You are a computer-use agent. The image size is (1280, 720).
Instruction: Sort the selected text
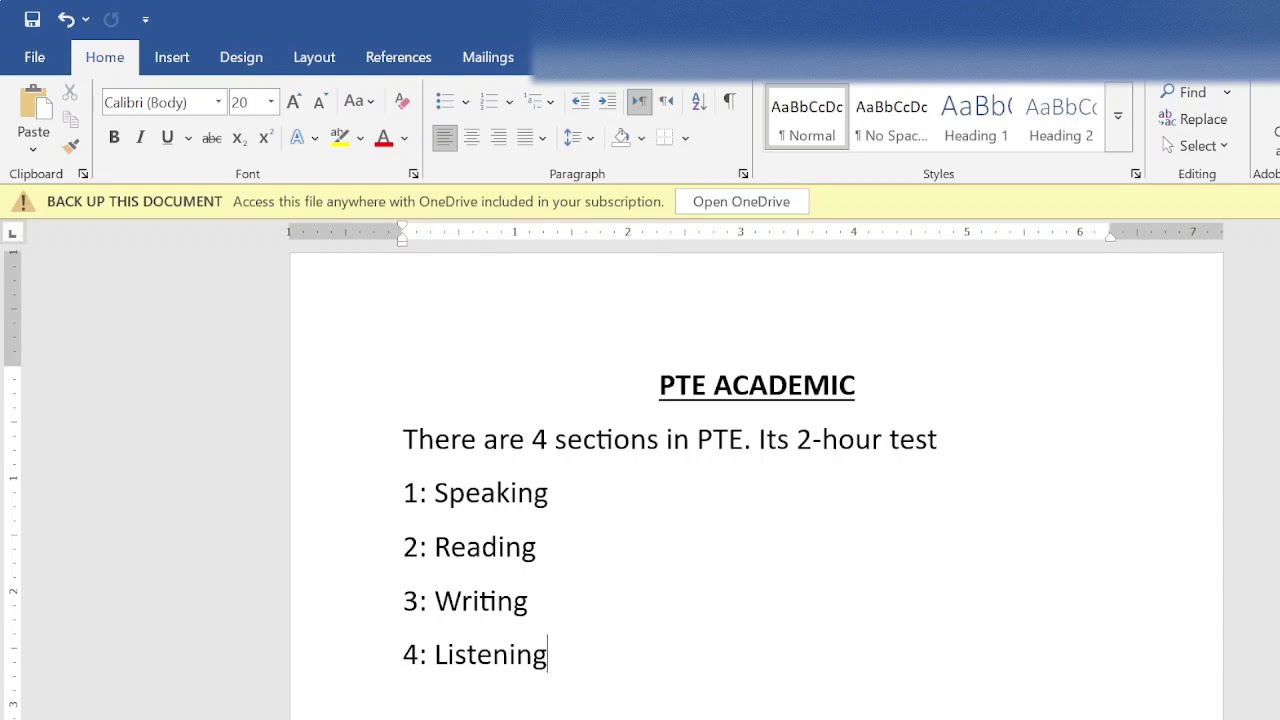click(x=699, y=102)
